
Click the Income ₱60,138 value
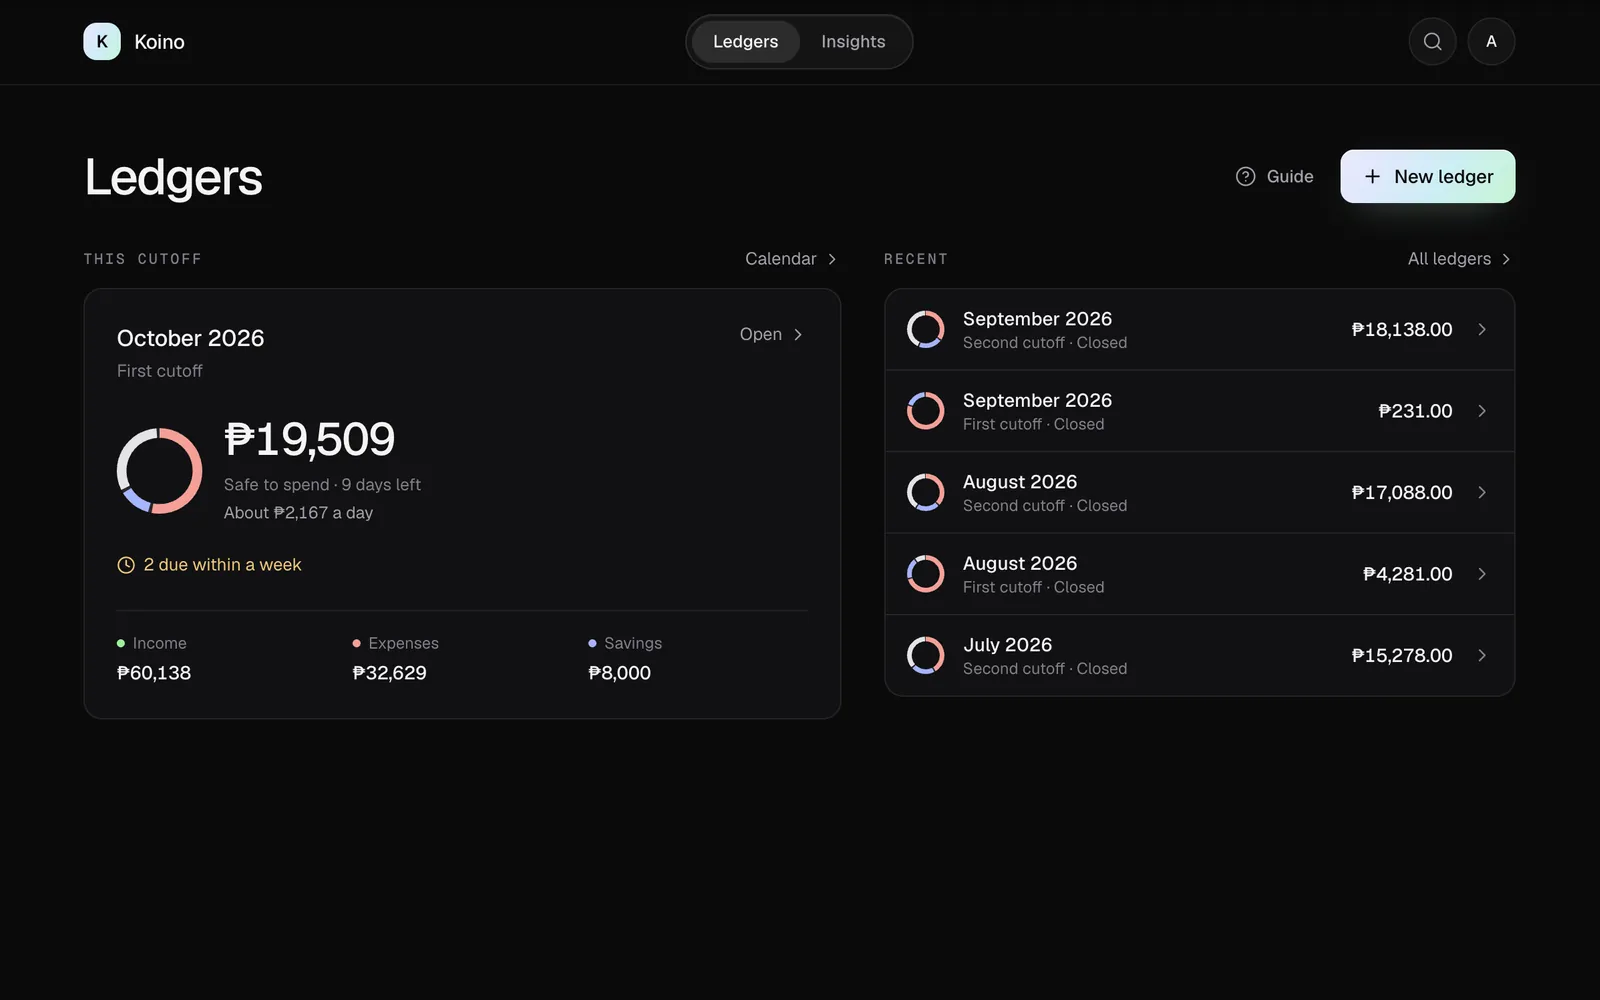tap(154, 673)
